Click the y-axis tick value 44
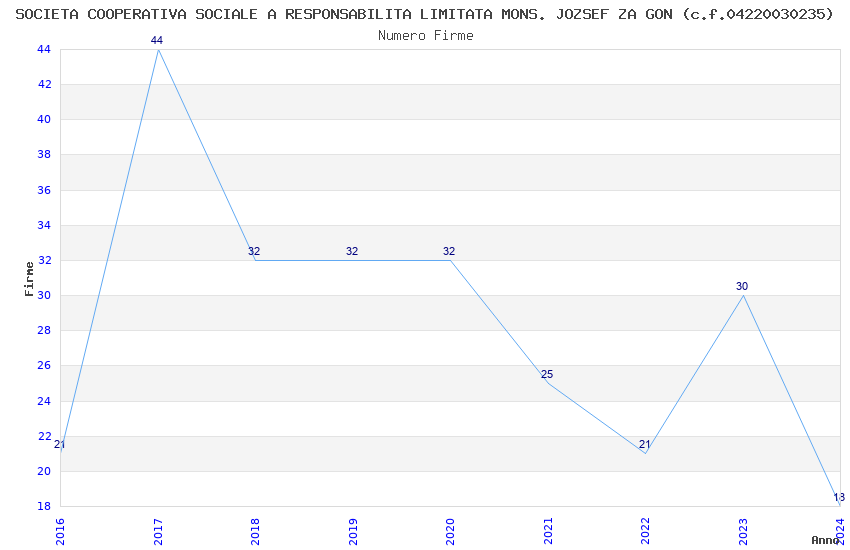Screen dimensions: 850x550 [x=44, y=49]
